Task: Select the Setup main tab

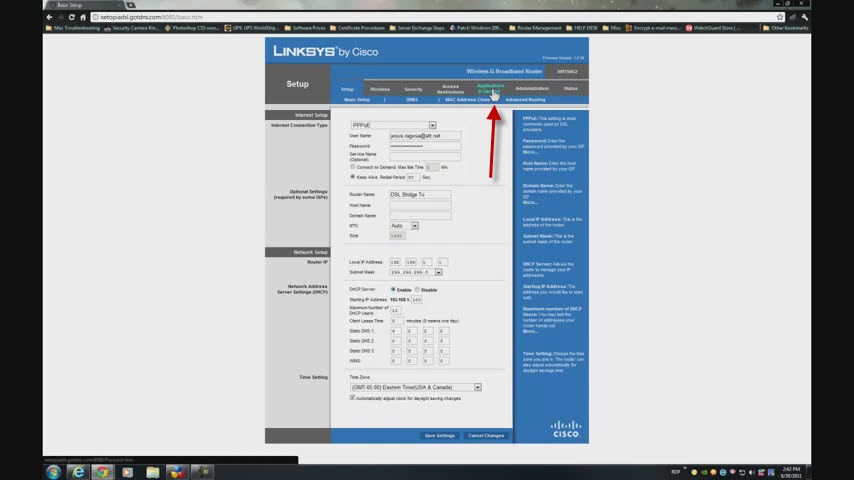Action: pos(347,89)
